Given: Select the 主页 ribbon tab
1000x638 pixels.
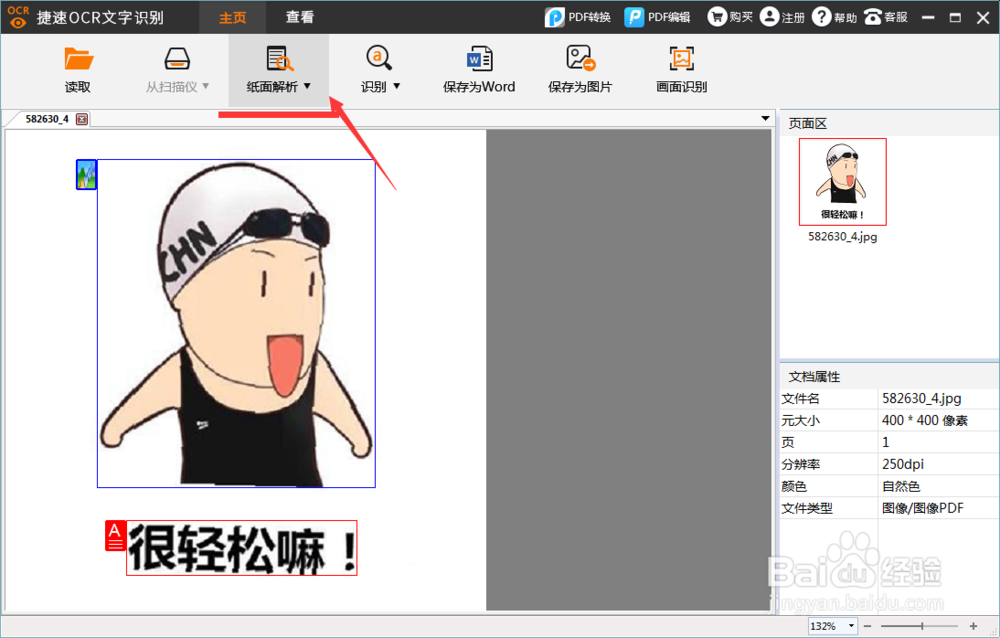Looking at the screenshot, I should point(232,17).
